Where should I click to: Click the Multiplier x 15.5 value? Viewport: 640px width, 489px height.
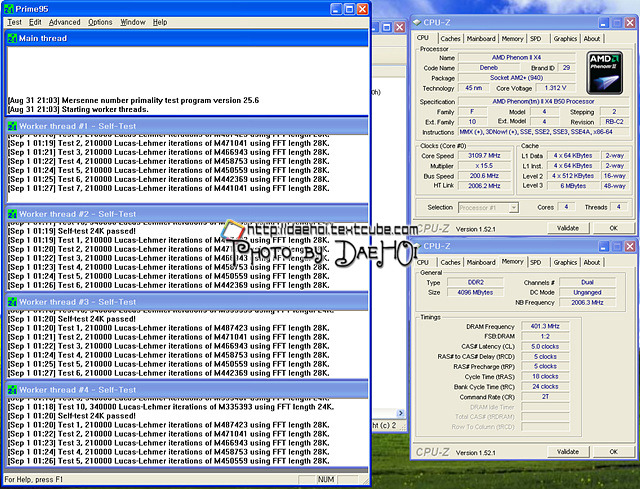[484, 166]
